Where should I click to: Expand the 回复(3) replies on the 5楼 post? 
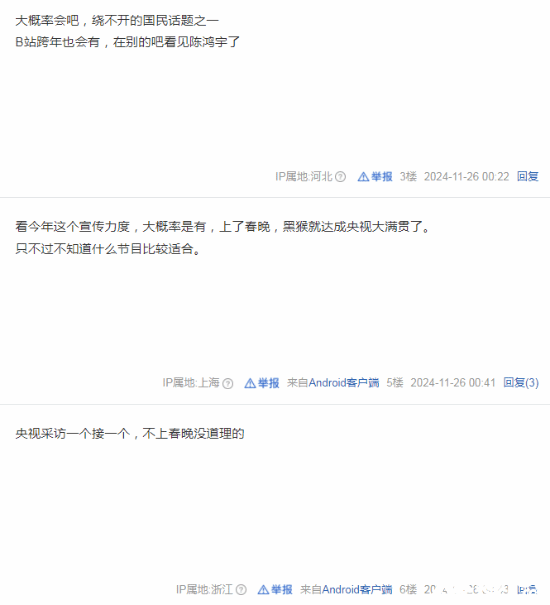tap(521, 383)
